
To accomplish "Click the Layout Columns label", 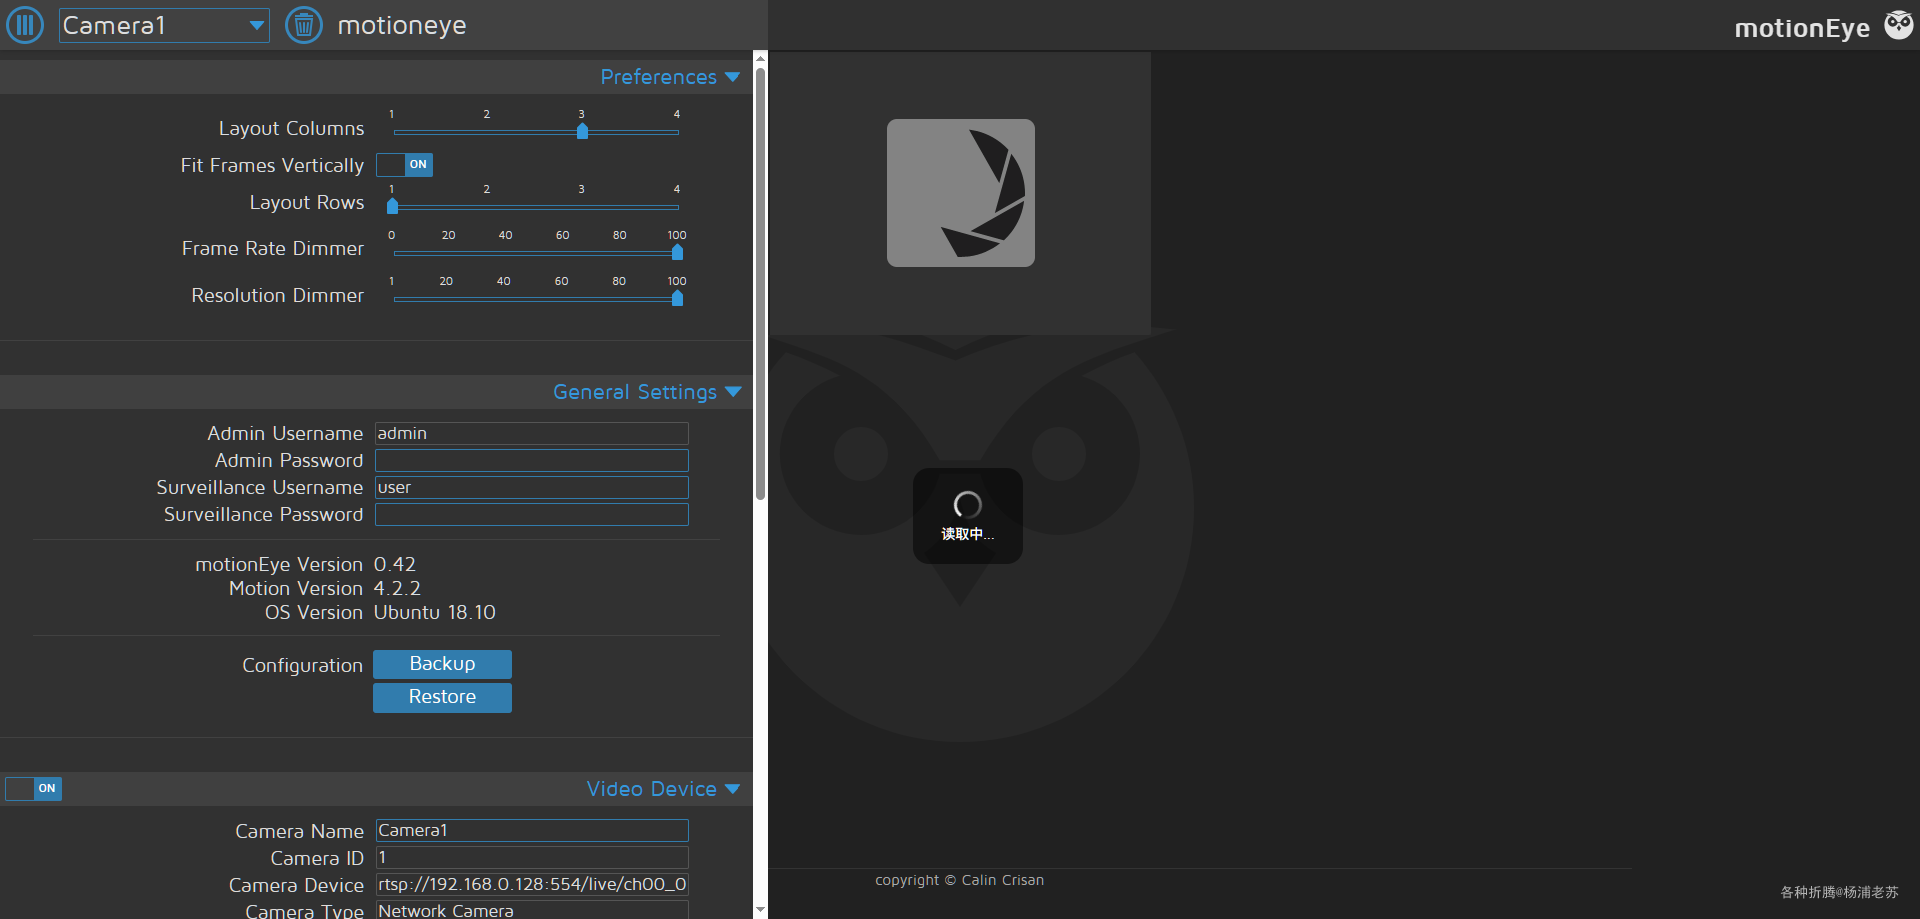I will coord(291,129).
